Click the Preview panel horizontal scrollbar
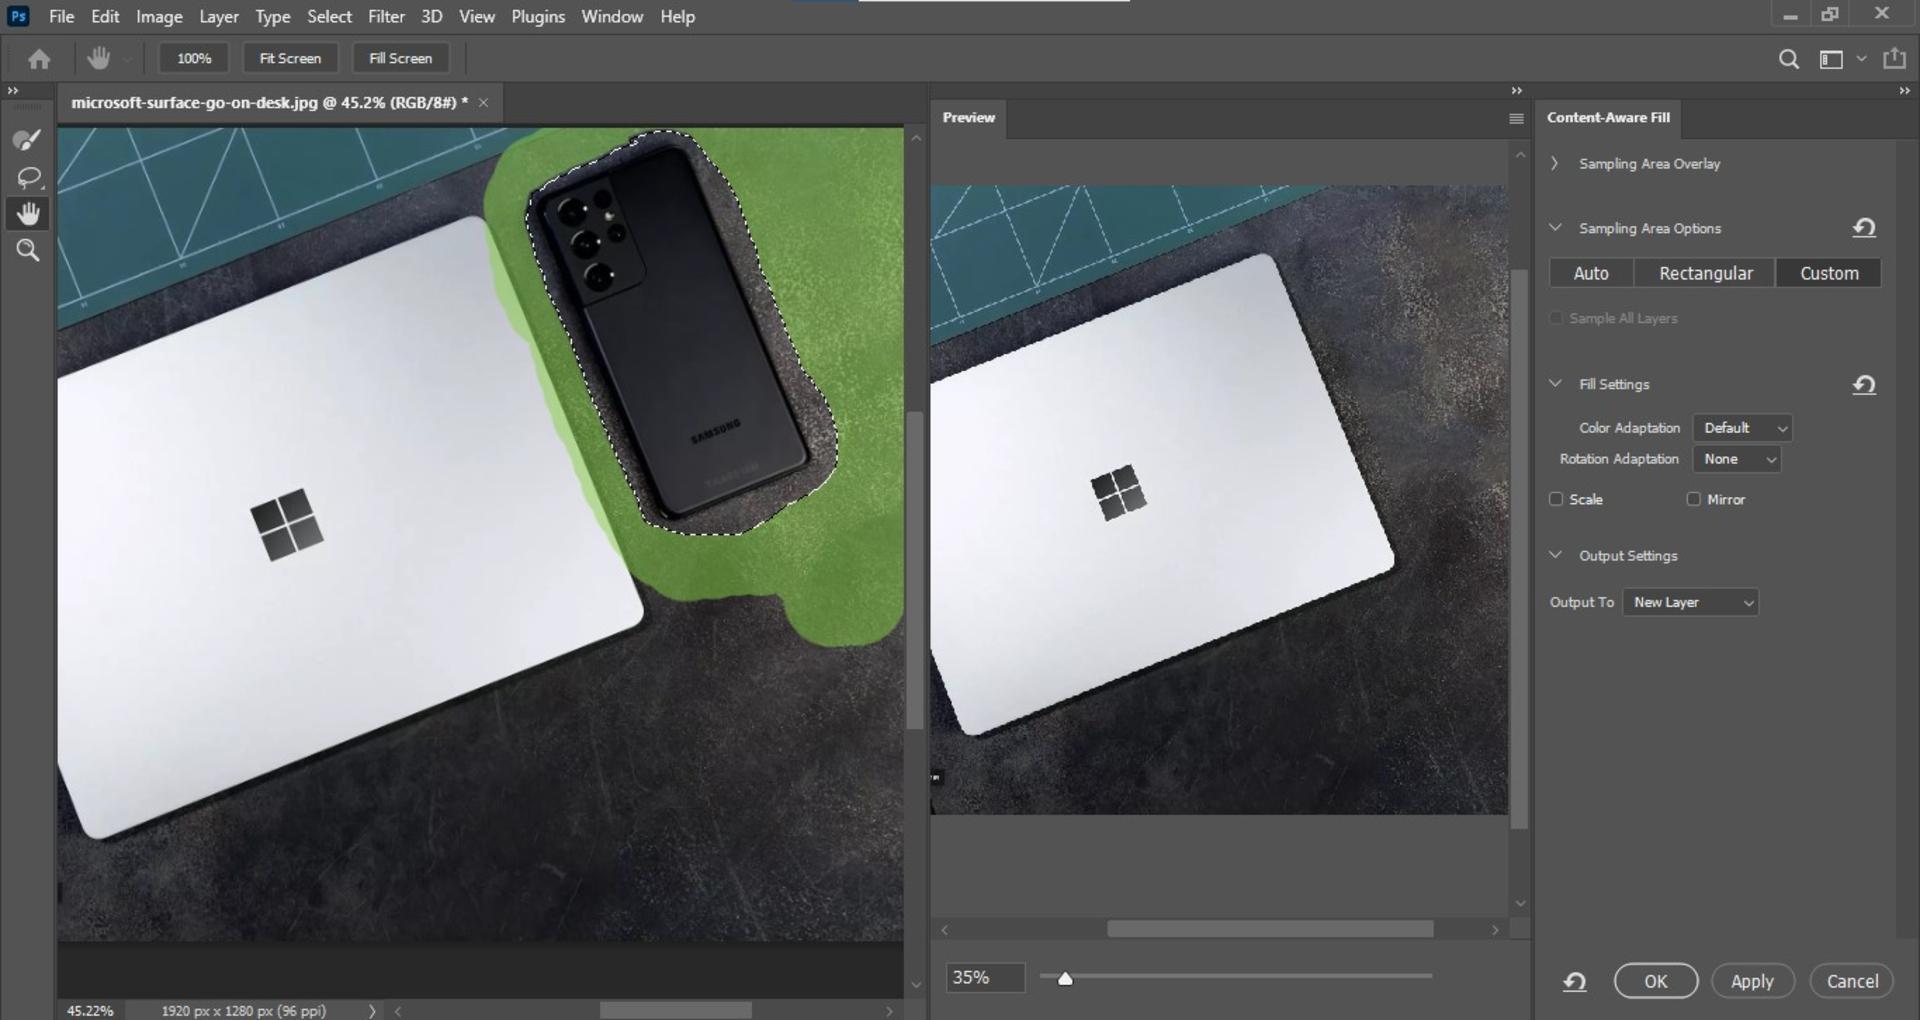This screenshot has height=1020, width=1920. [1270, 930]
